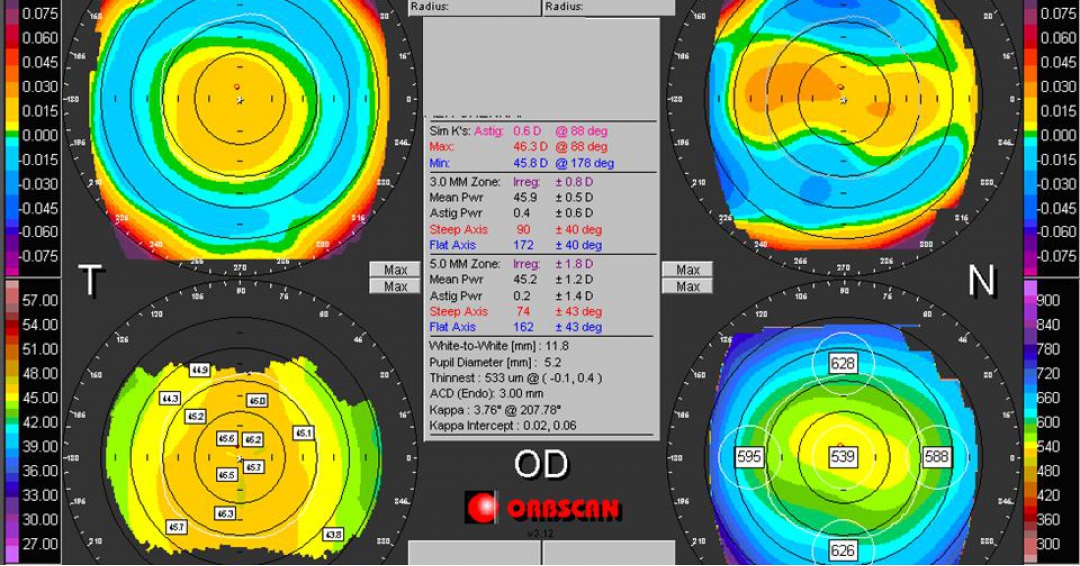Click the left Radius field at top
The height and width of the screenshot is (566, 1080).
point(474,7)
